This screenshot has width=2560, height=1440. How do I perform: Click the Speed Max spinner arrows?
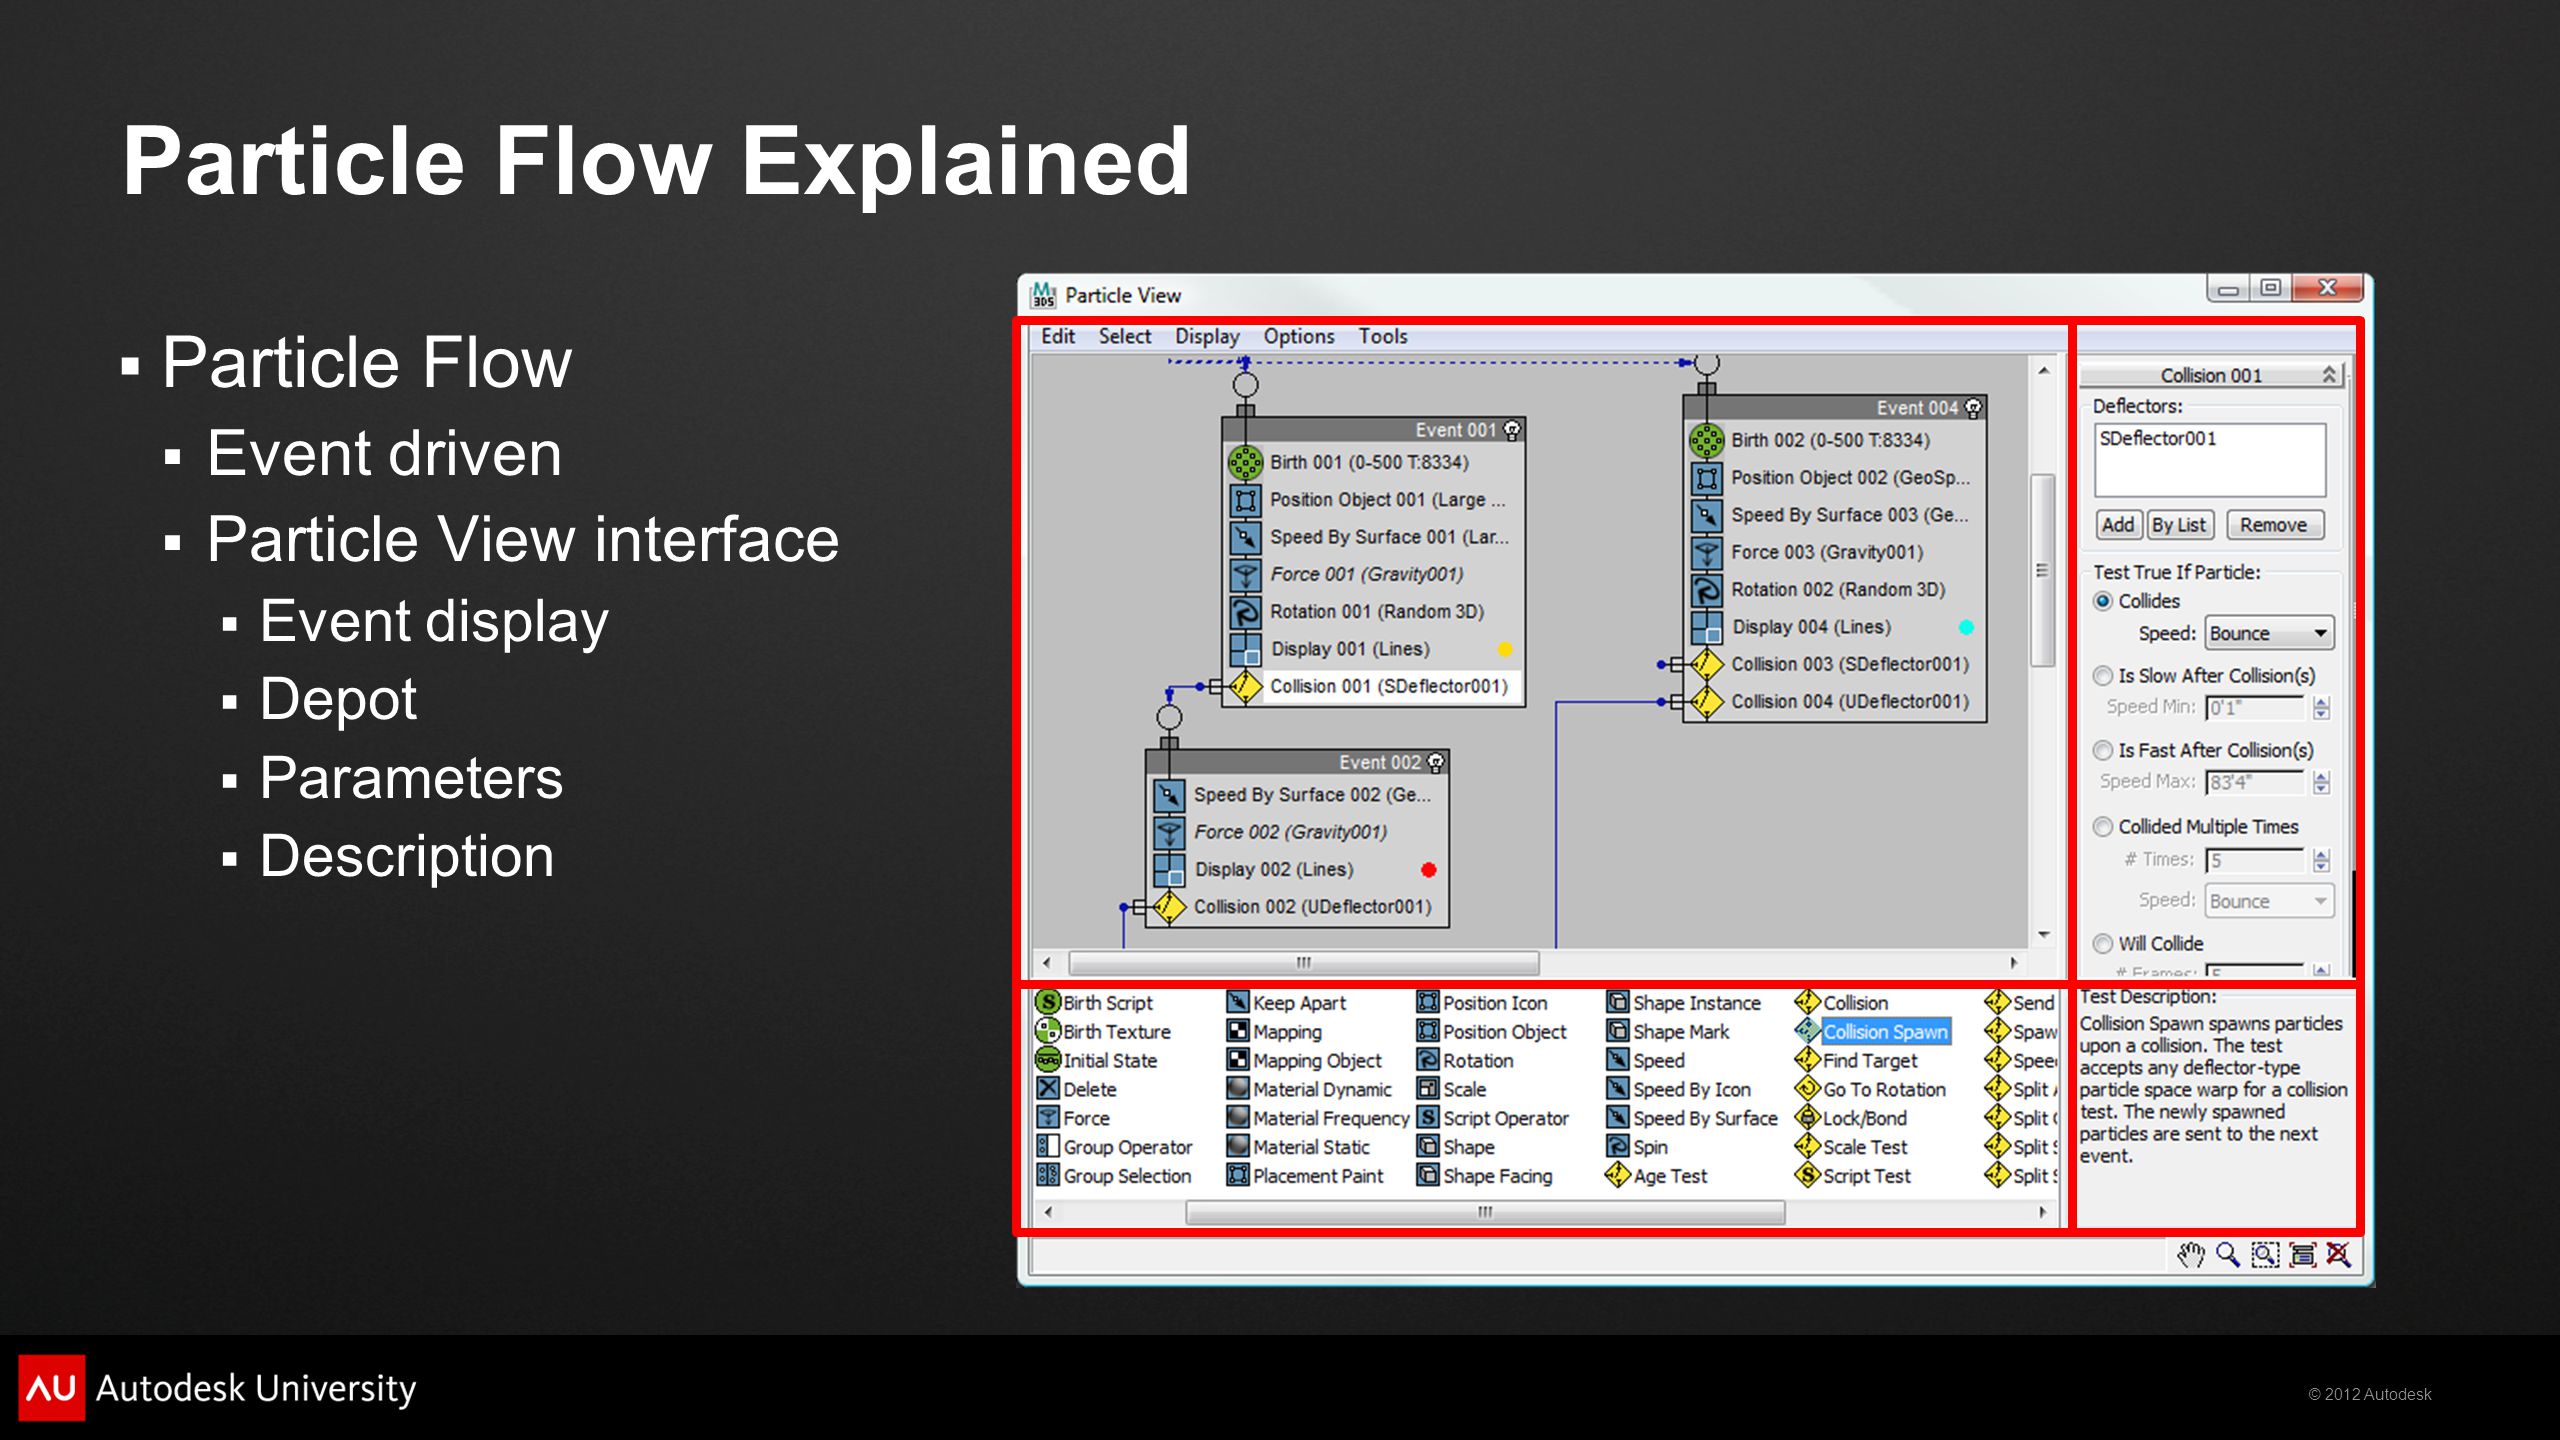click(2322, 782)
